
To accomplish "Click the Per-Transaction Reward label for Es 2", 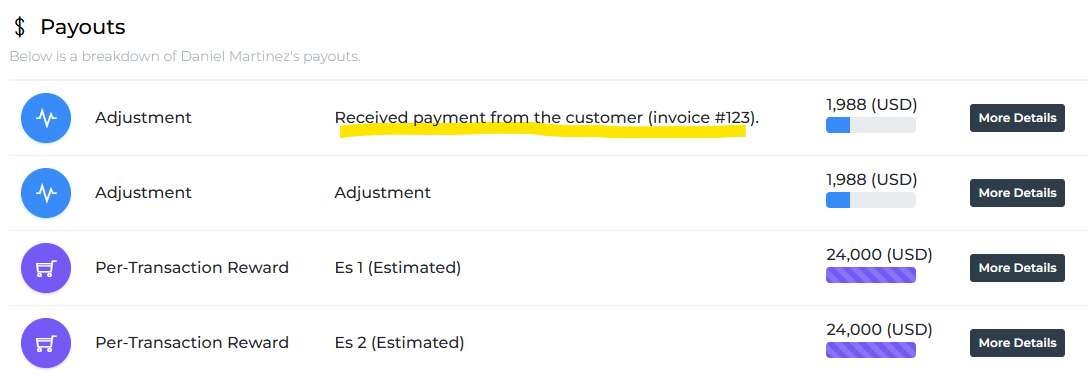I will (192, 343).
